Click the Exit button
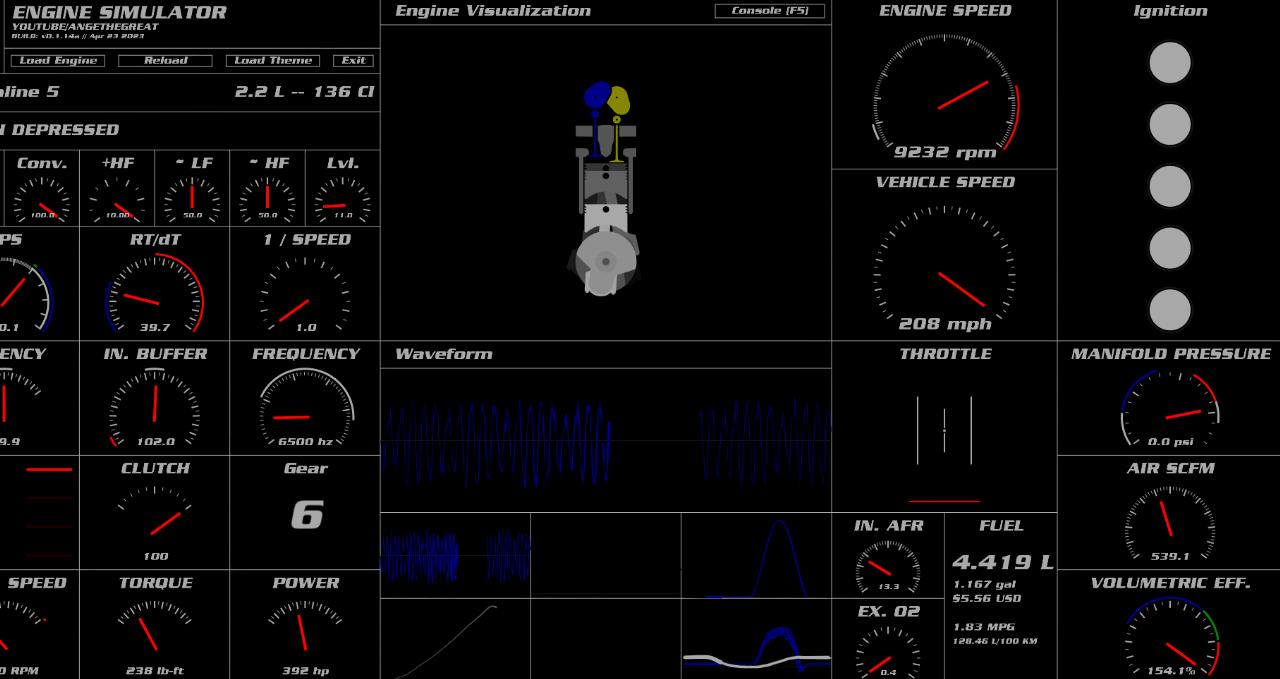This screenshot has width=1280, height=679. [x=353, y=61]
